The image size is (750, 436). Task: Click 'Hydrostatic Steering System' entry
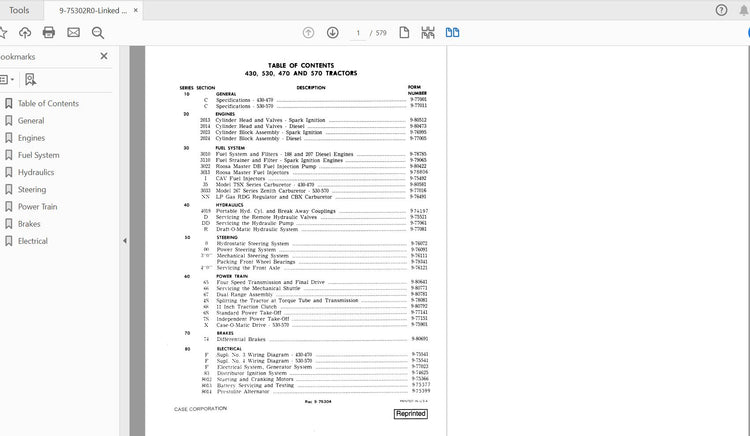[253, 243]
